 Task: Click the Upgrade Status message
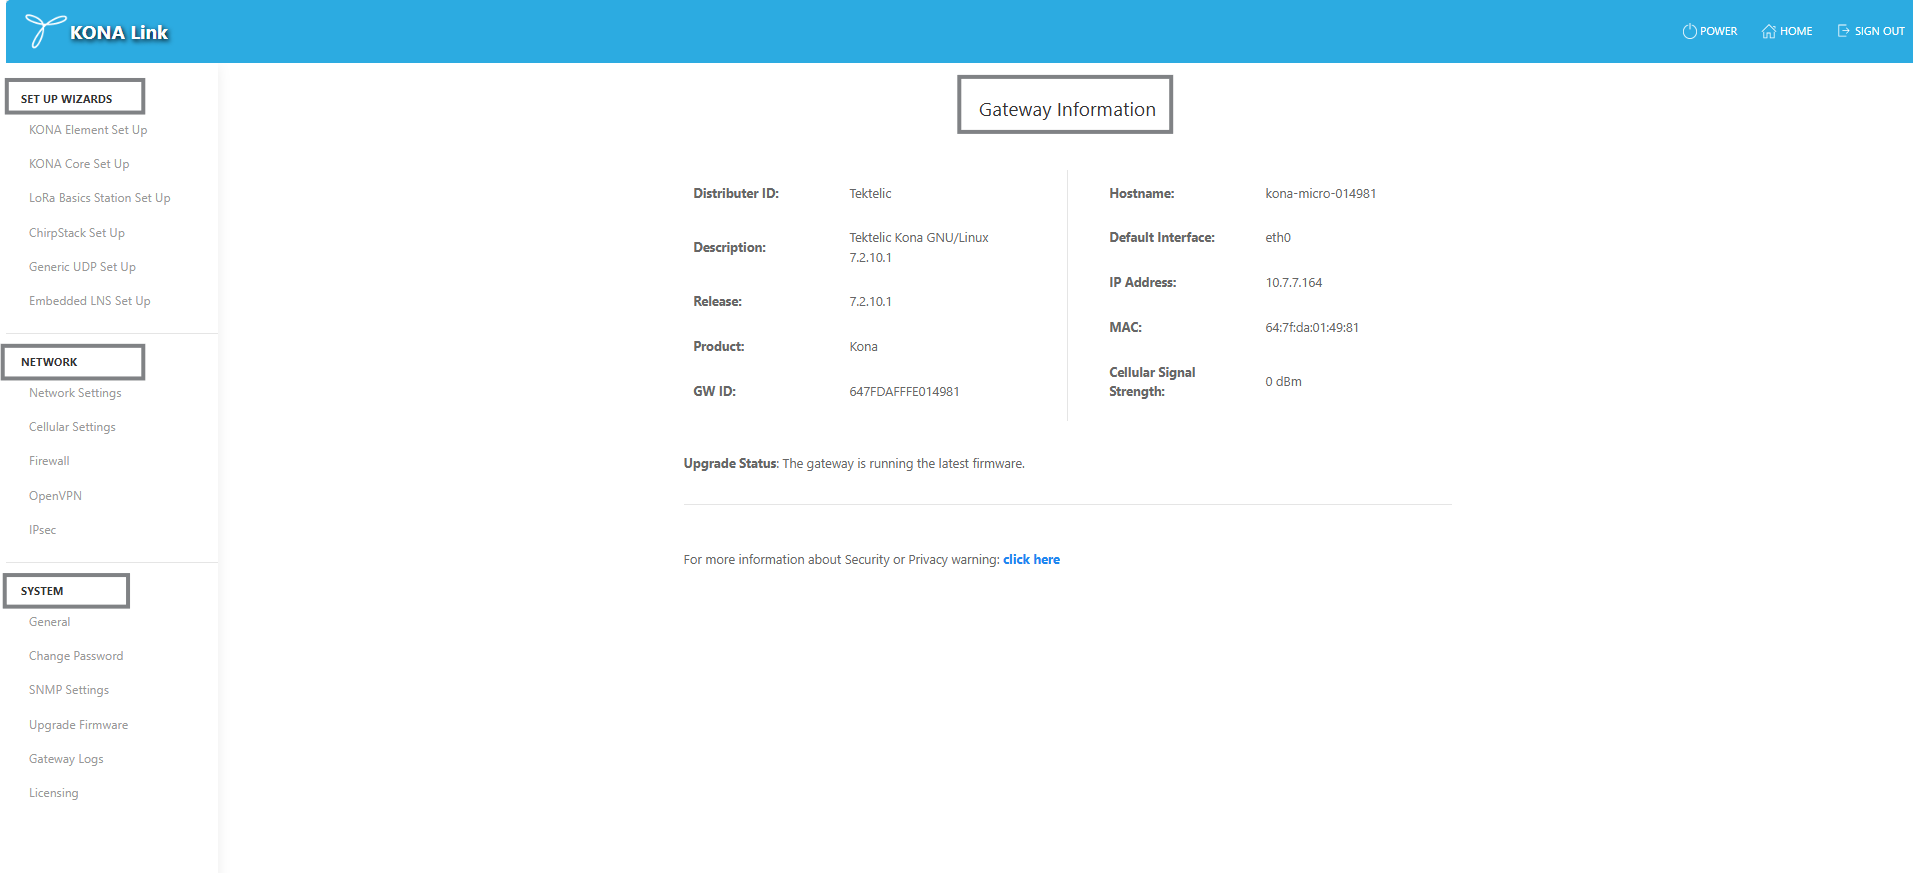tap(854, 464)
